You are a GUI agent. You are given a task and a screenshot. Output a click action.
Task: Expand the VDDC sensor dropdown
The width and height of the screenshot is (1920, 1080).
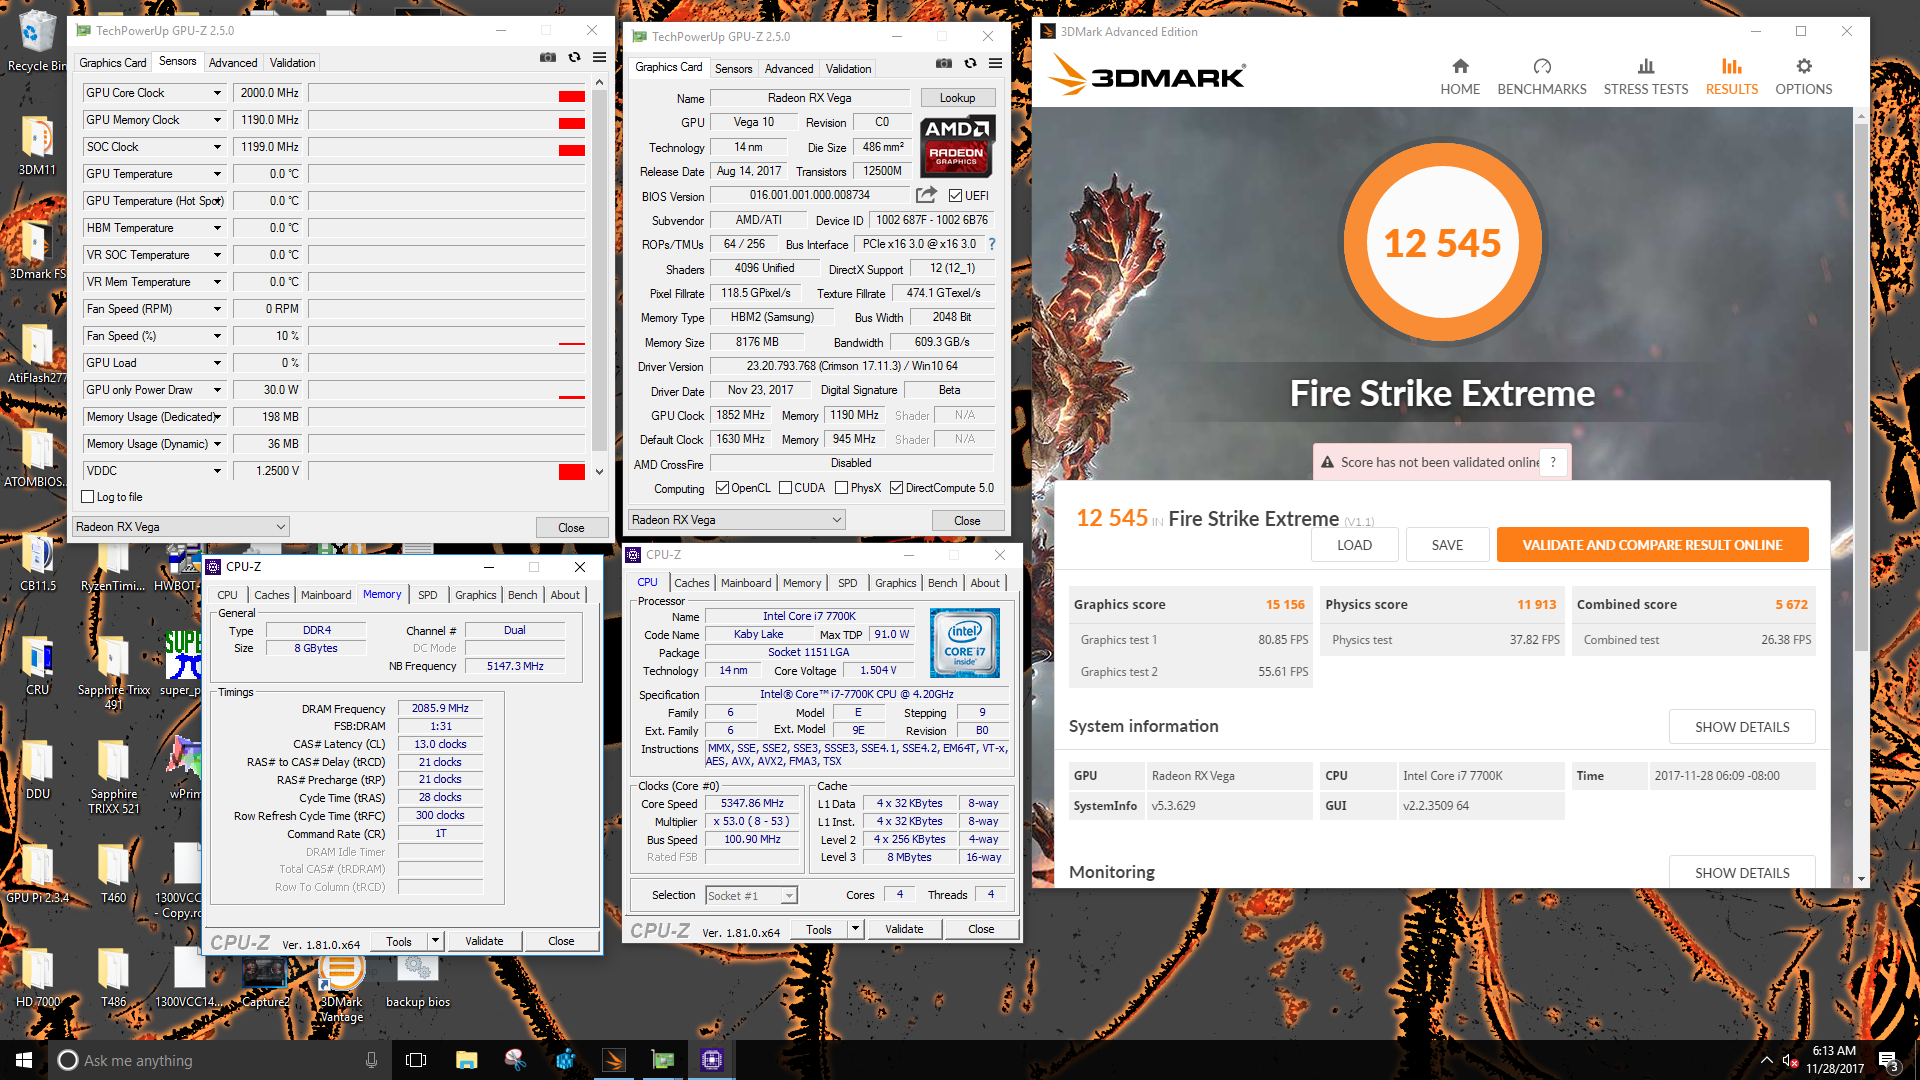coord(217,471)
